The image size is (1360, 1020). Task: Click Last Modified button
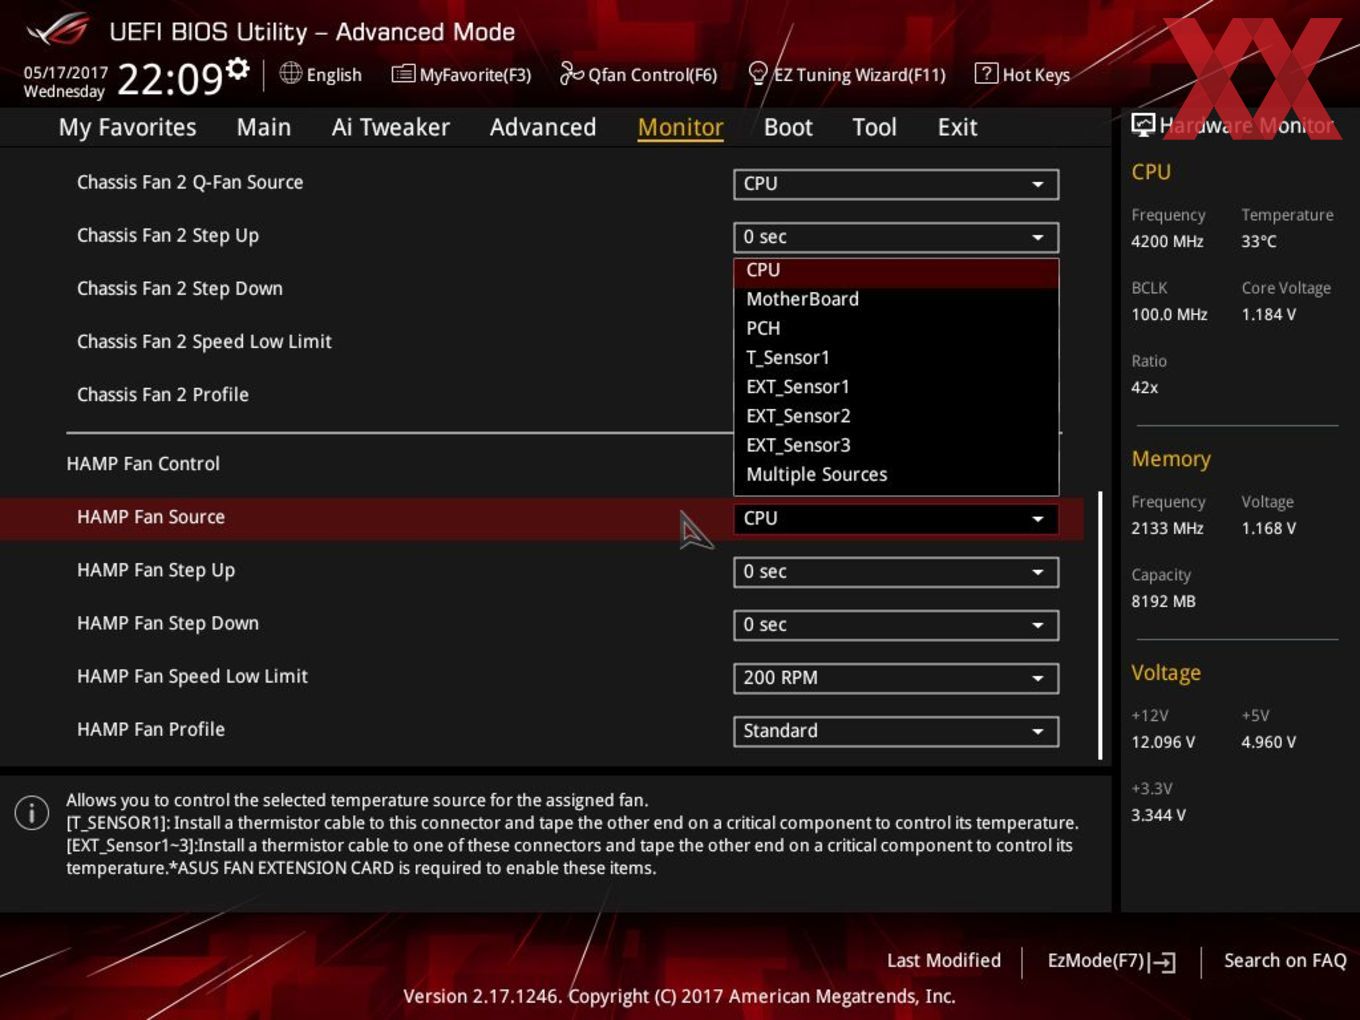point(943,960)
